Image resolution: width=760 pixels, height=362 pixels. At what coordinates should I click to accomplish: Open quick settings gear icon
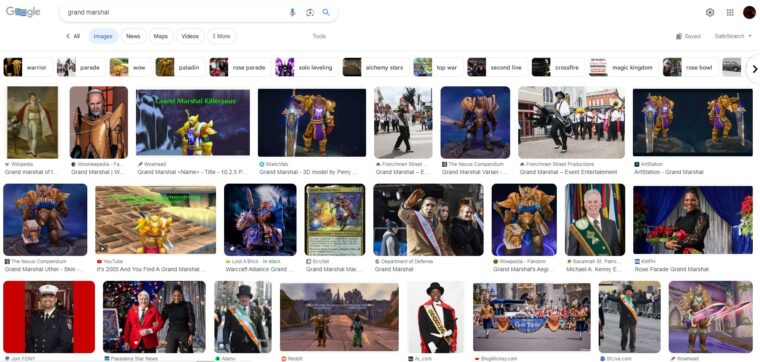click(710, 13)
